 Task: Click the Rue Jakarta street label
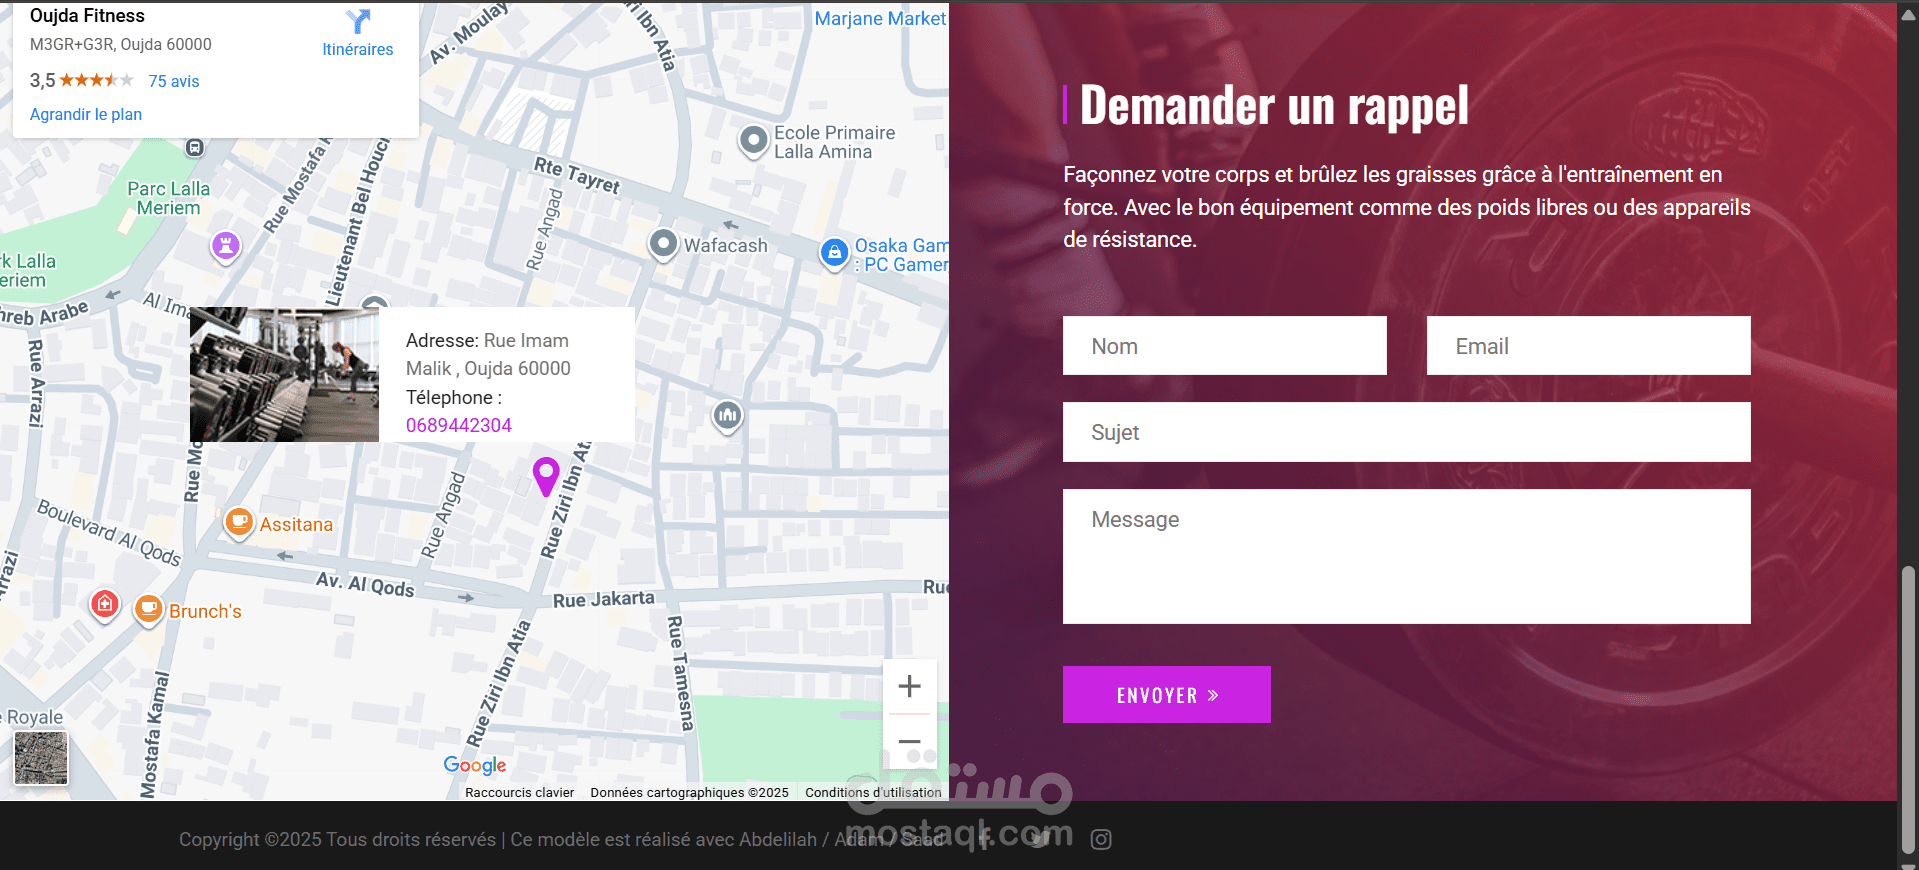(604, 599)
